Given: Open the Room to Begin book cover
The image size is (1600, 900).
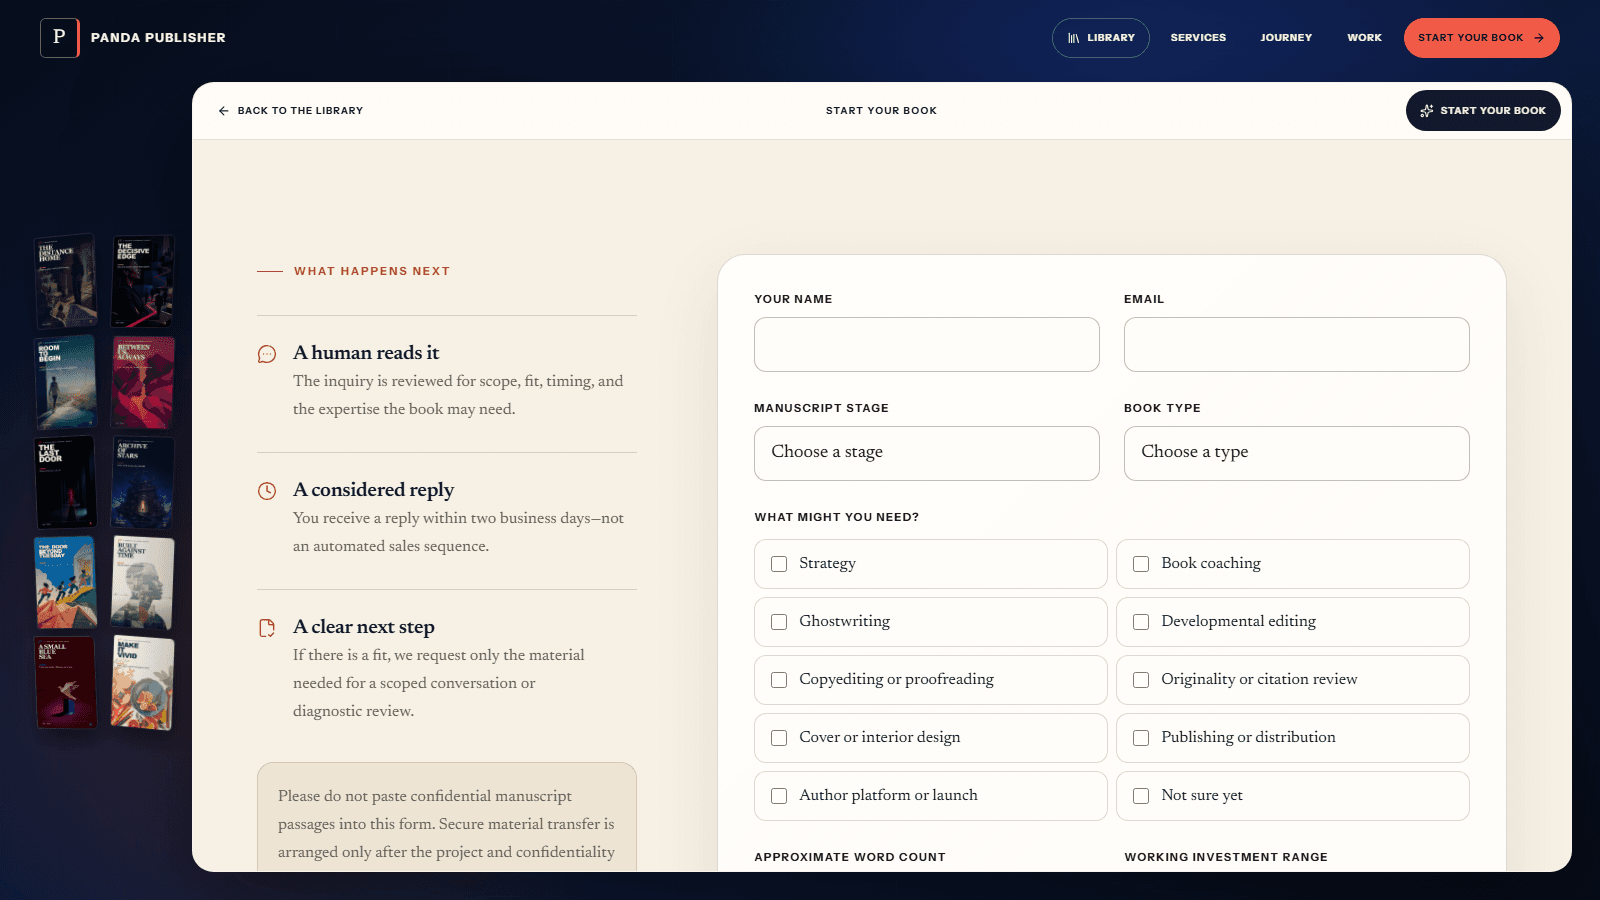Looking at the screenshot, I should [x=66, y=382].
